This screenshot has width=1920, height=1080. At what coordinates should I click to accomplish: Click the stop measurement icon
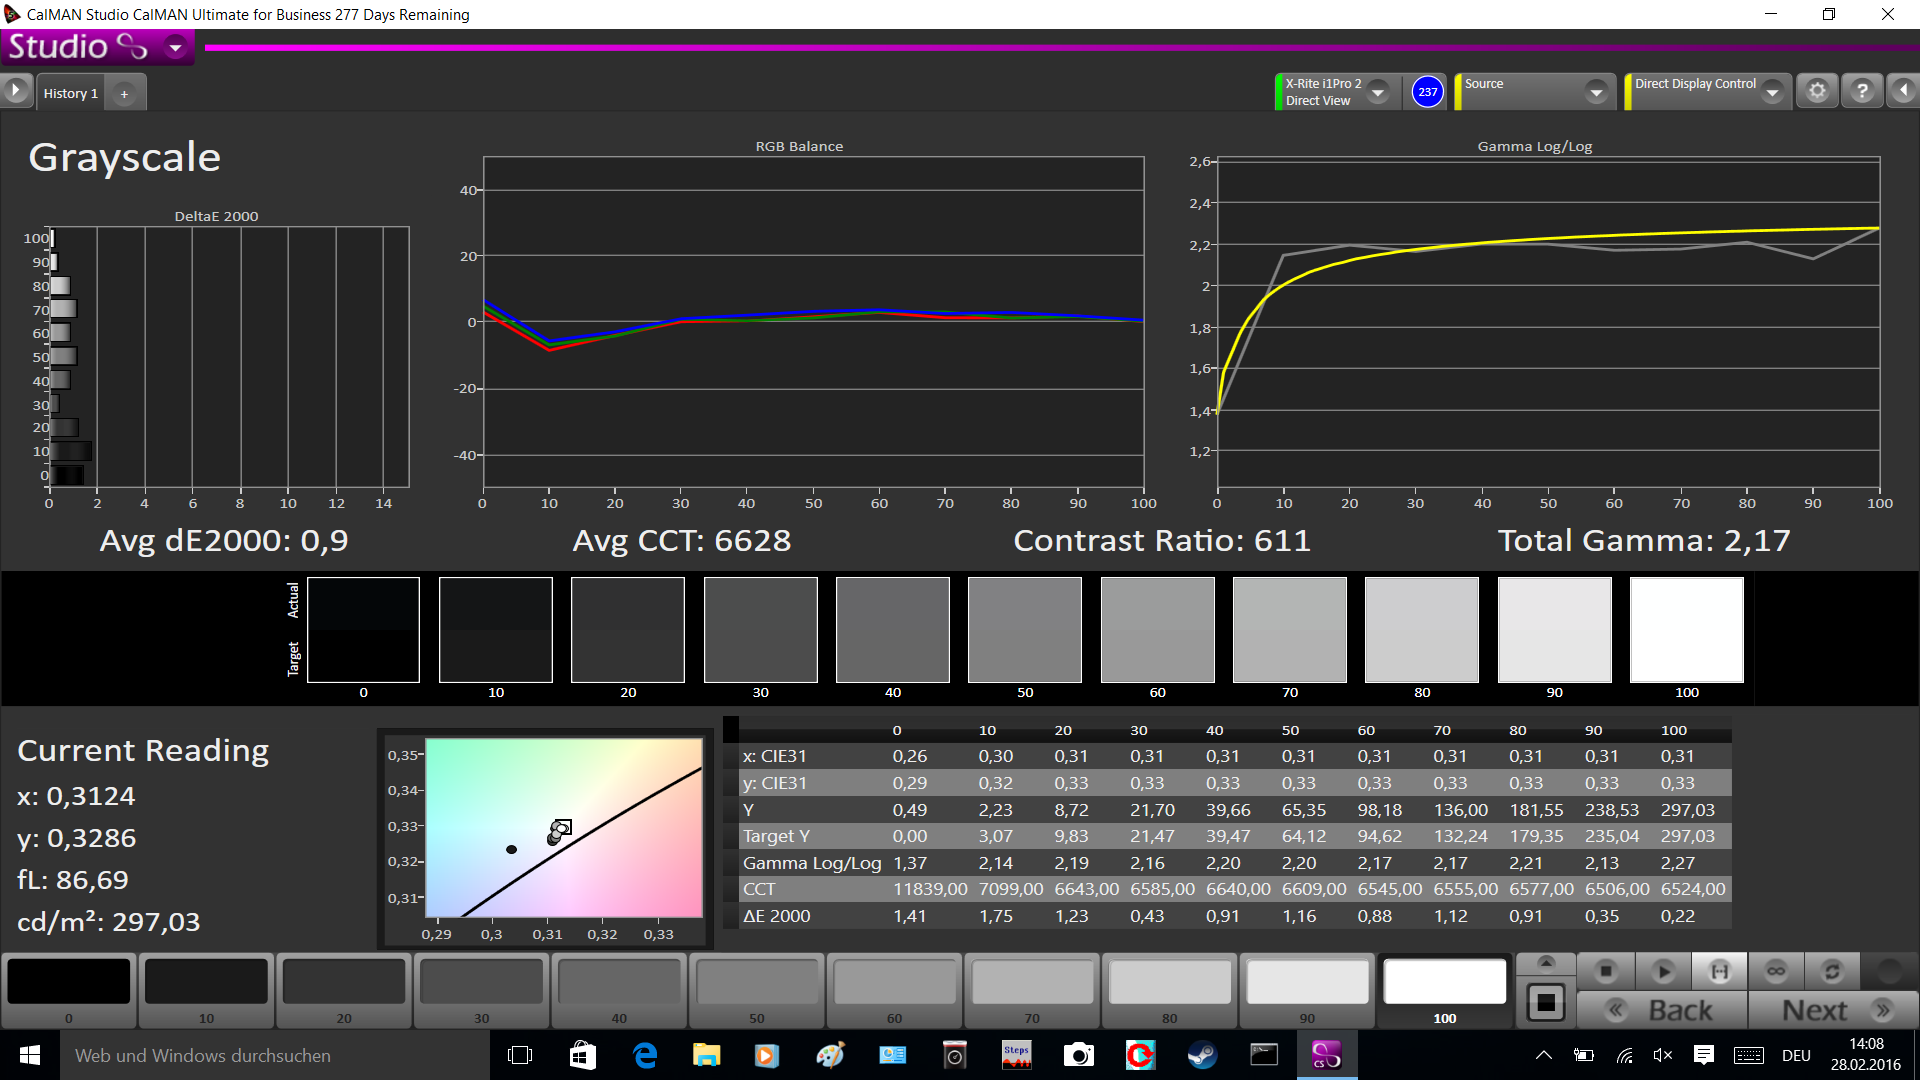(1606, 970)
